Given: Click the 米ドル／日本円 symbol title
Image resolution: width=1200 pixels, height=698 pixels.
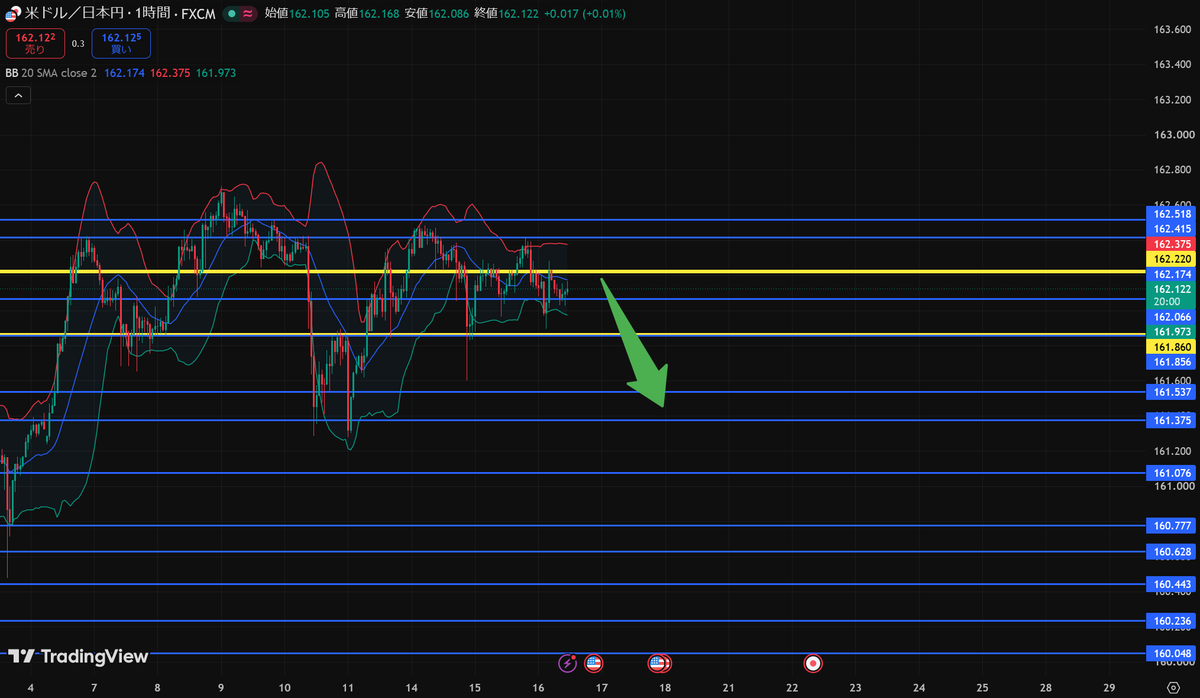Looking at the screenshot, I should 75,14.
